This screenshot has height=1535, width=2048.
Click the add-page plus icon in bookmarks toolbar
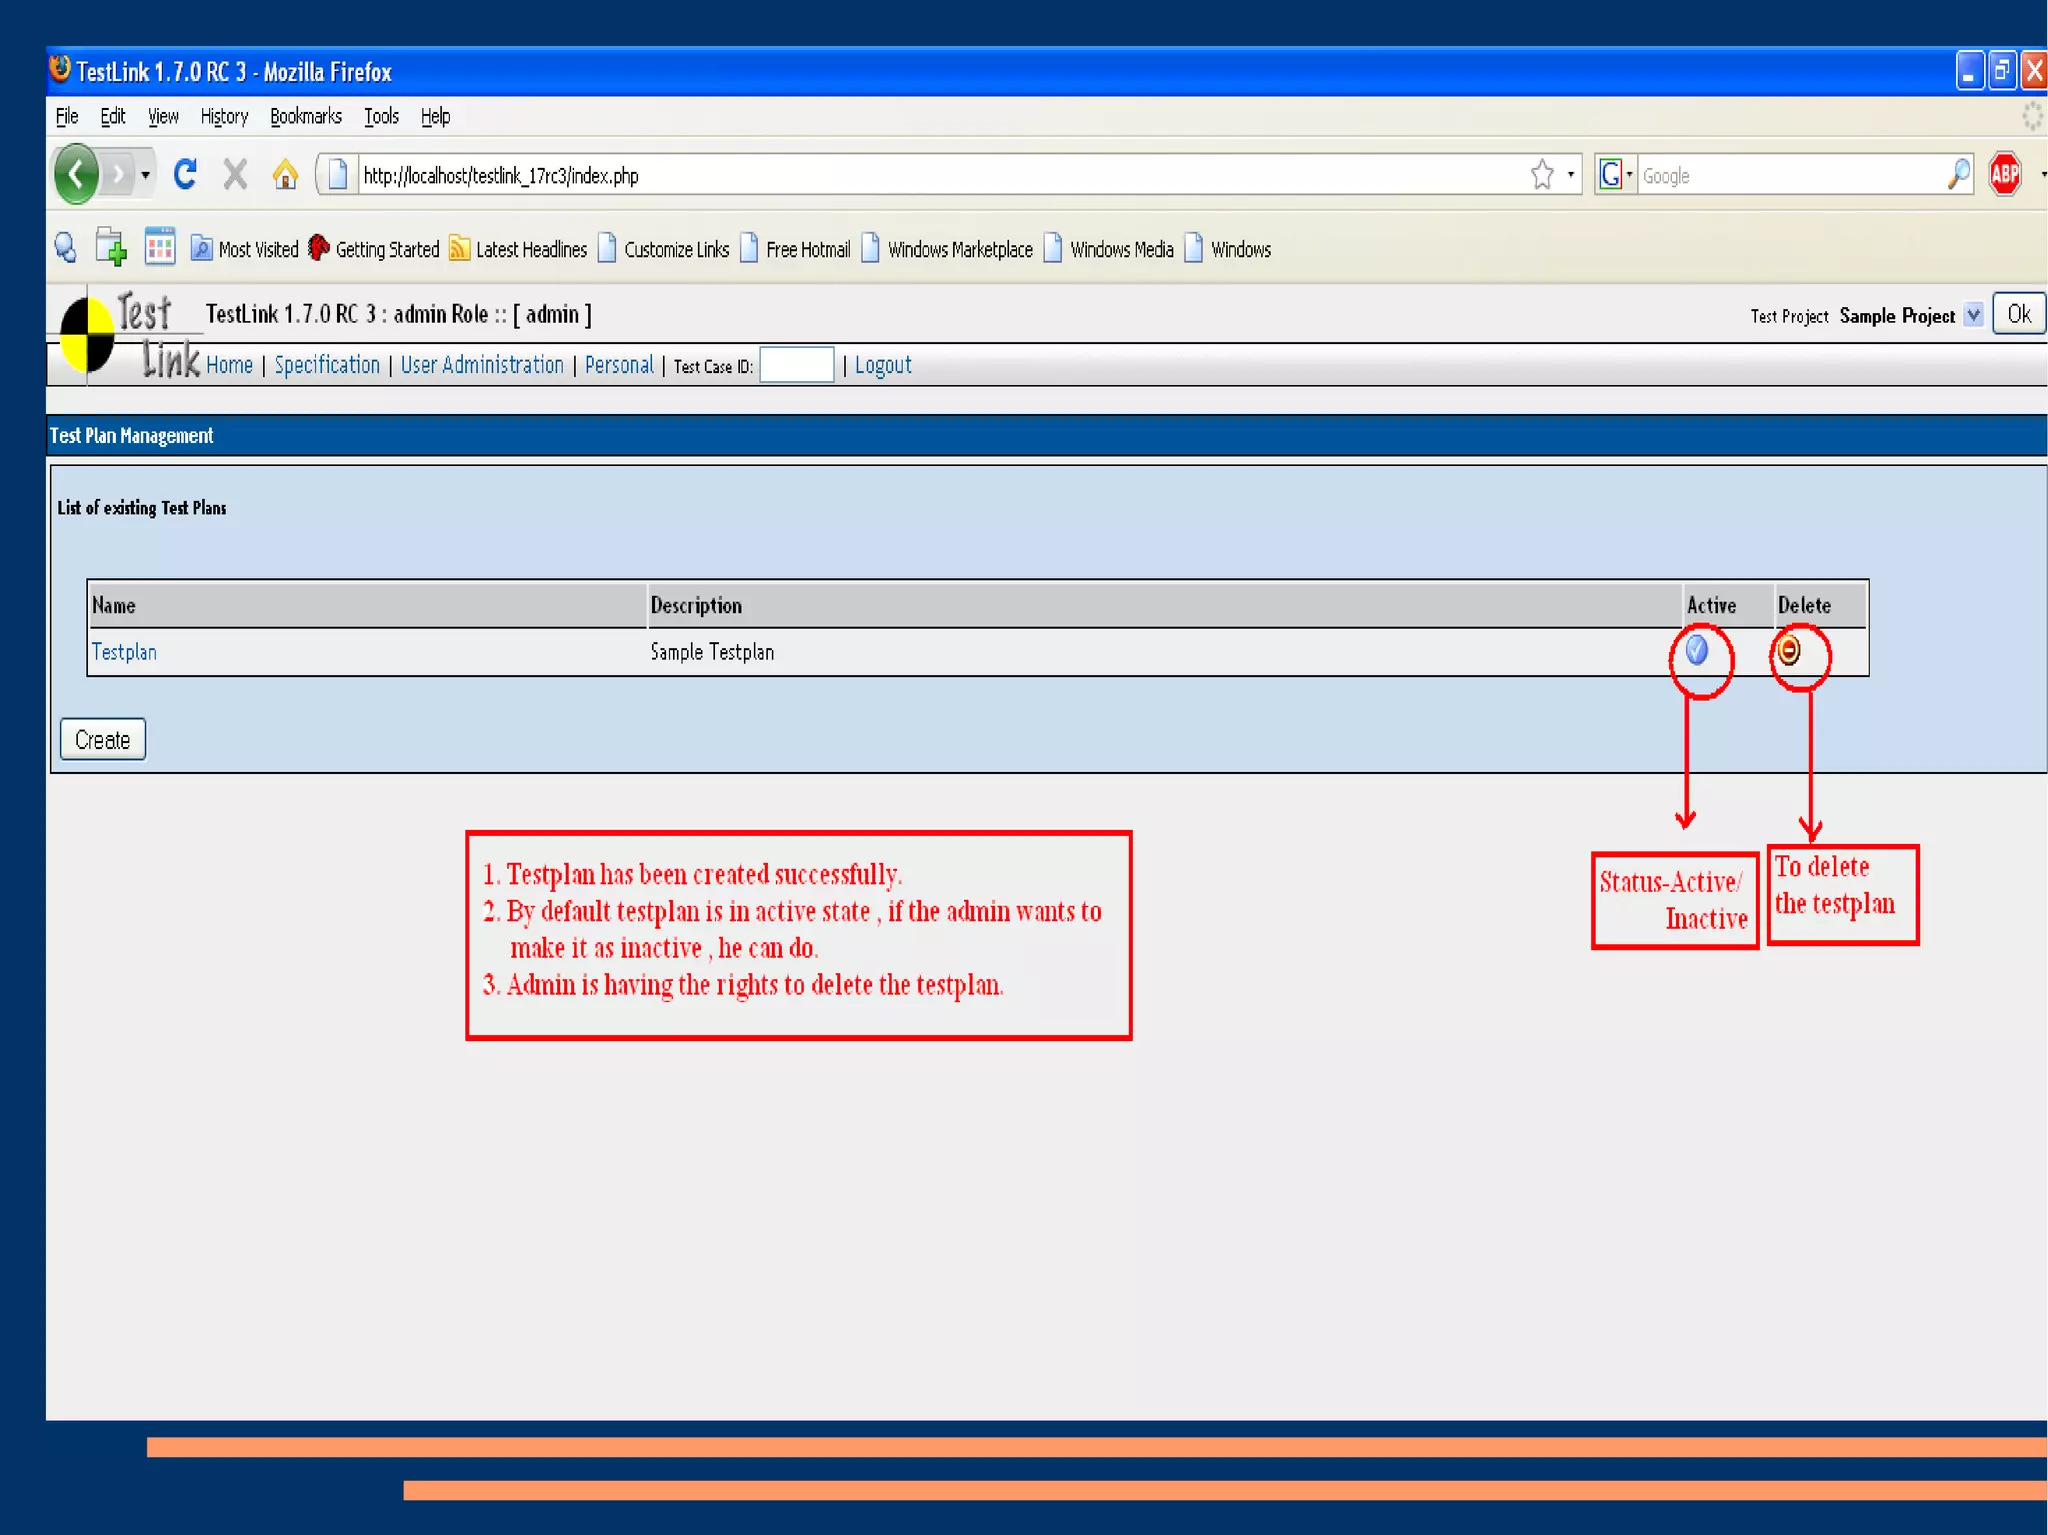tap(111, 247)
